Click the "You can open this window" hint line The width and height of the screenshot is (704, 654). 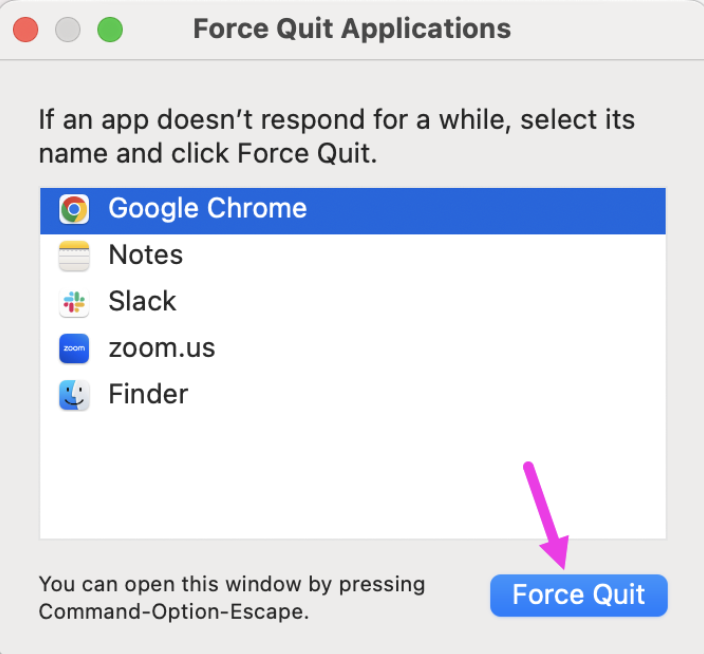[x=231, y=584]
